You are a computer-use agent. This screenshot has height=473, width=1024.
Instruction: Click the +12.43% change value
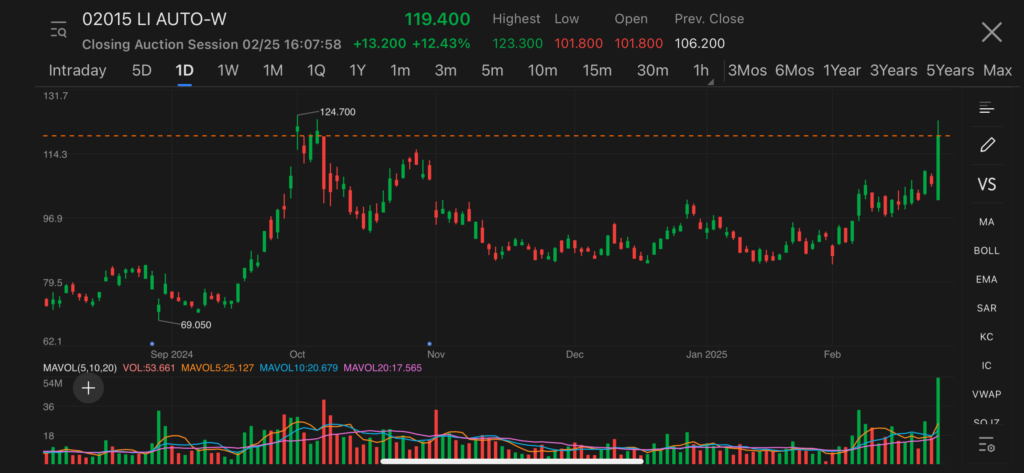[441, 44]
